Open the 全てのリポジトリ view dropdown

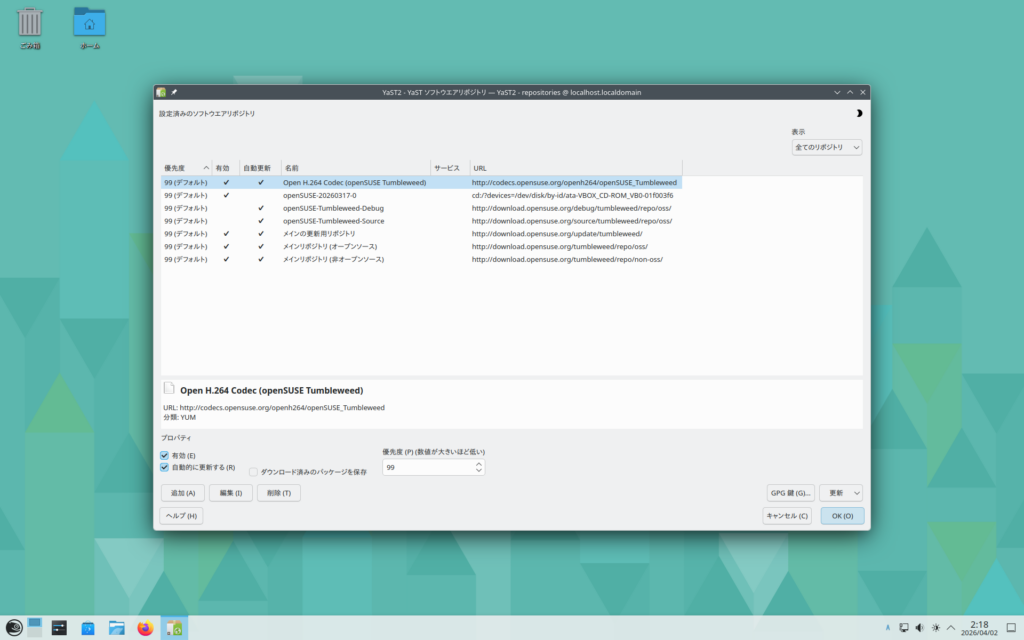[826, 147]
